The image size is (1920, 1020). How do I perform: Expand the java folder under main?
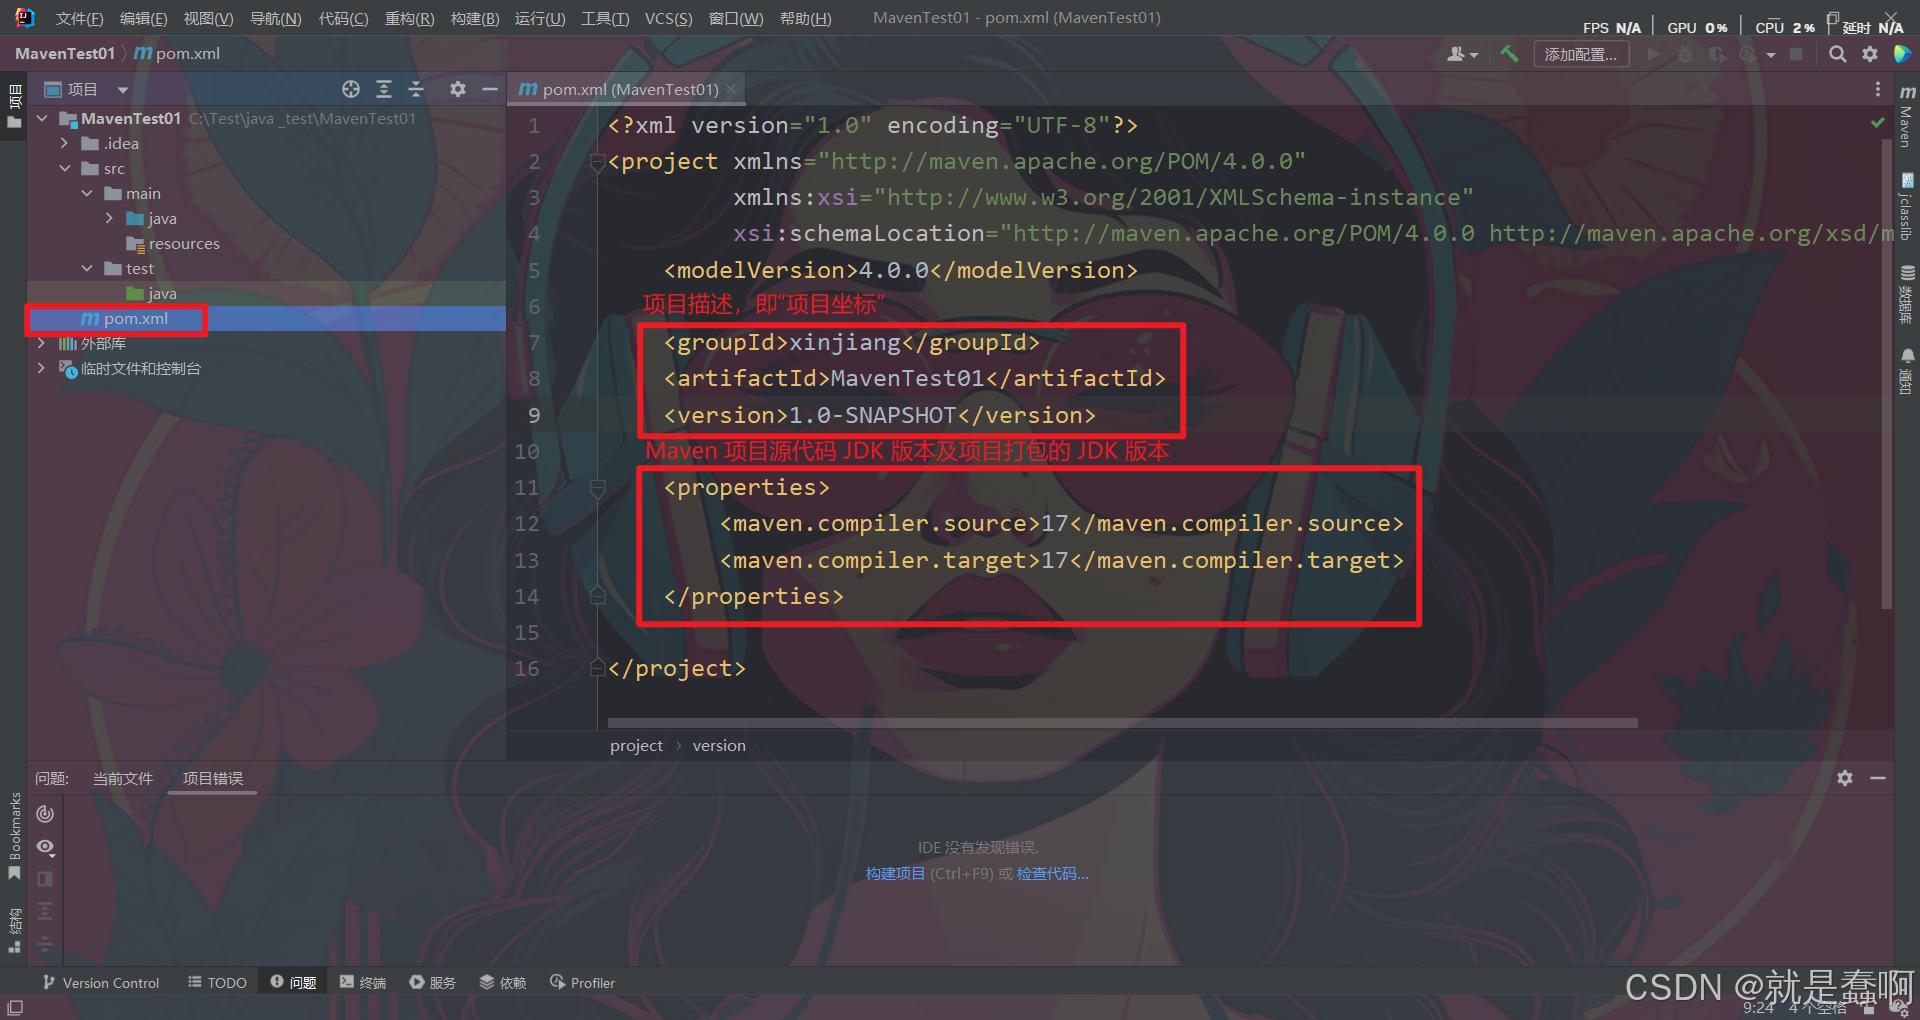(x=109, y=218)
